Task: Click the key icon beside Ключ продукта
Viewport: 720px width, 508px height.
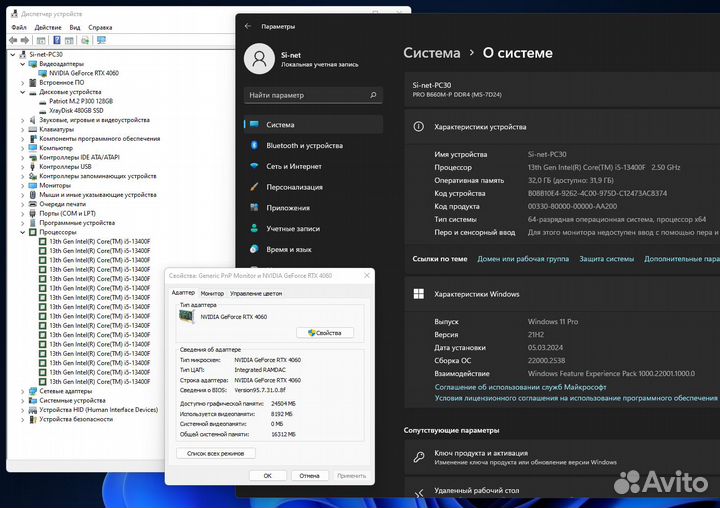Action: 418,457
